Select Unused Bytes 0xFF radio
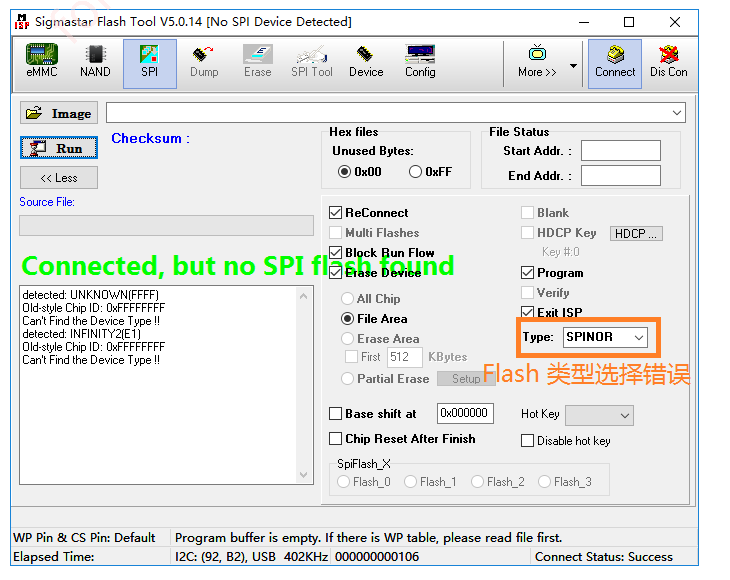This screenshot has height=580, width=730. pos(415,172)
